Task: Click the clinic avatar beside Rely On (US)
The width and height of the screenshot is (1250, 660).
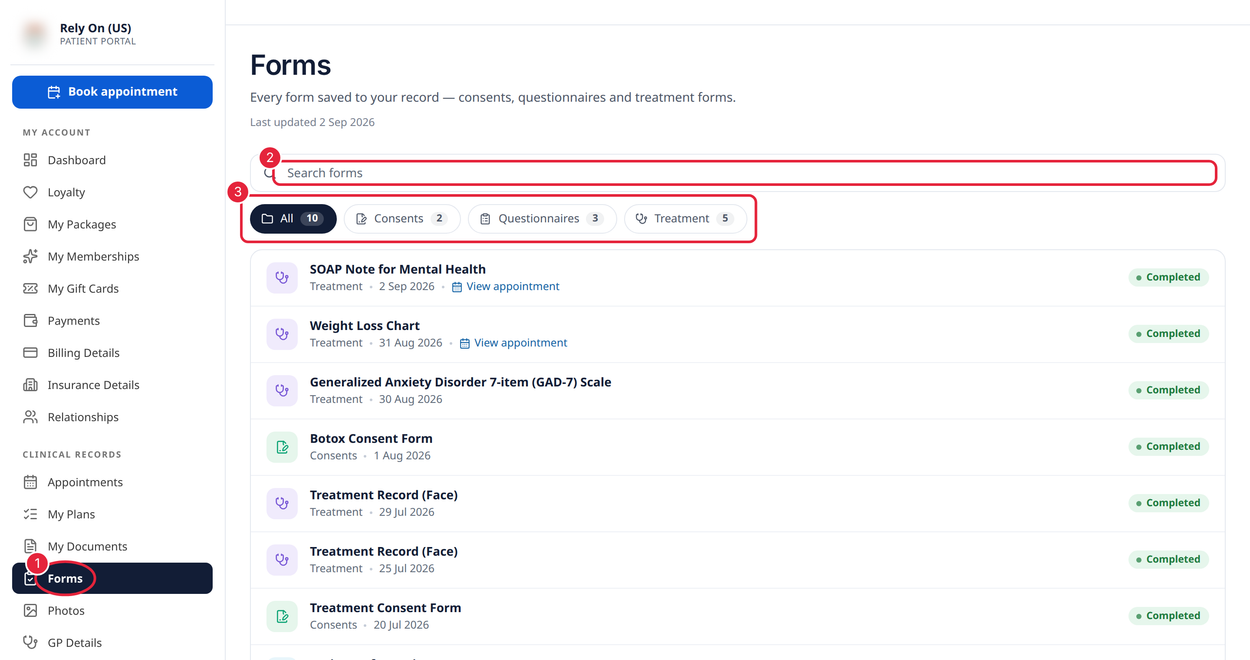Action: point(35,34)
